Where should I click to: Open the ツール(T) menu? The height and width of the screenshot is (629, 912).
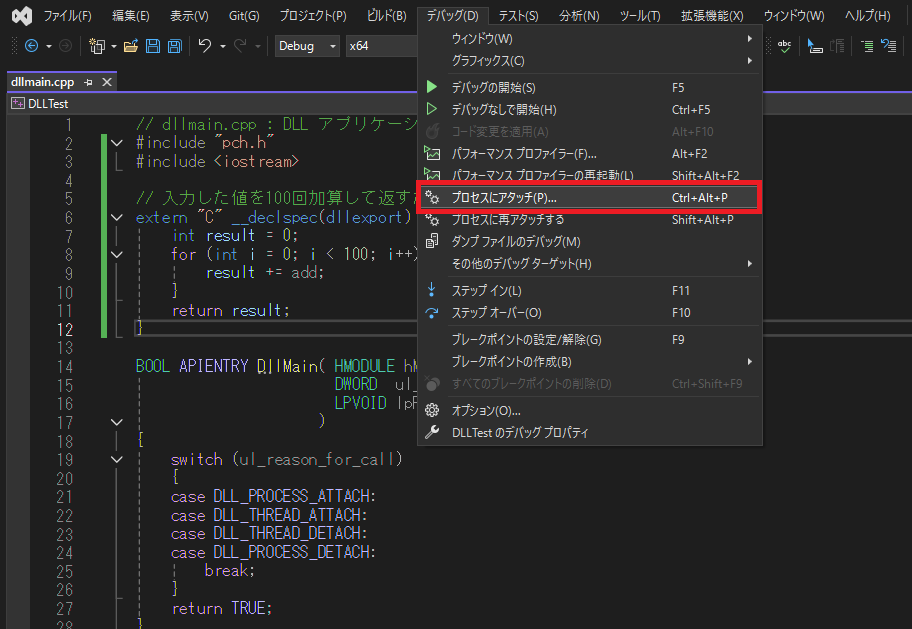click(639, 16)
